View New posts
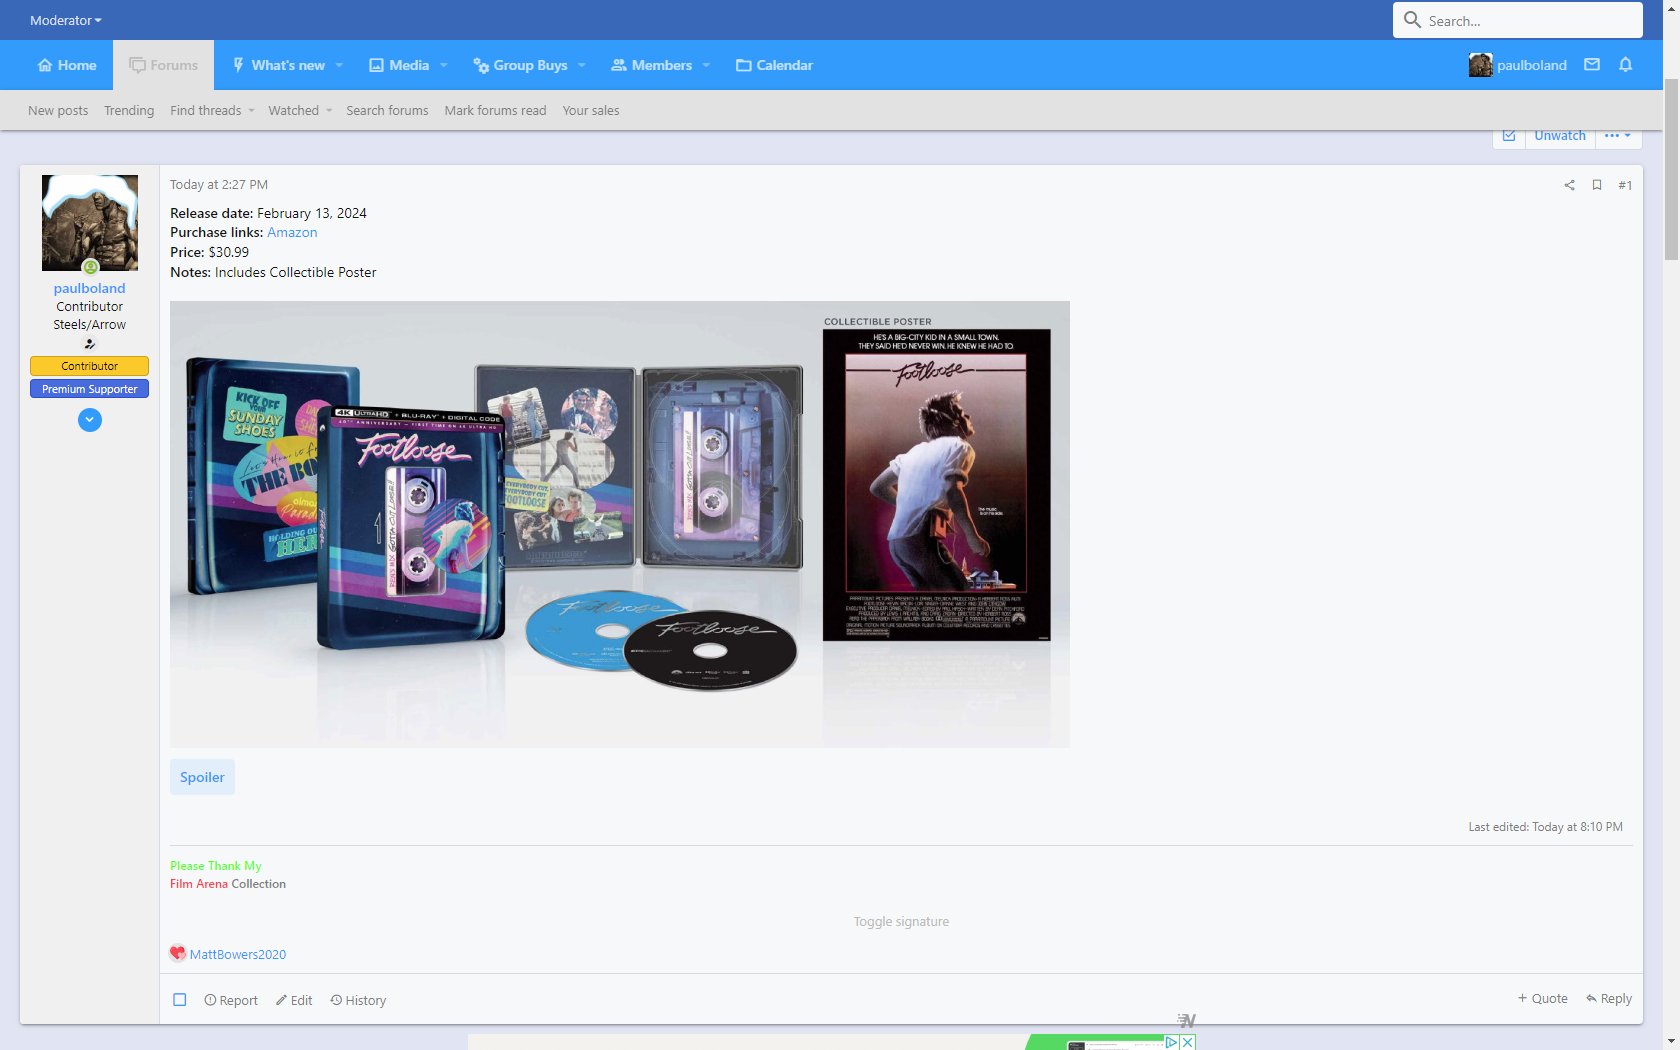Image resolution: width=1680 pixels, height=1050 pixels. (x=58, y=110)
